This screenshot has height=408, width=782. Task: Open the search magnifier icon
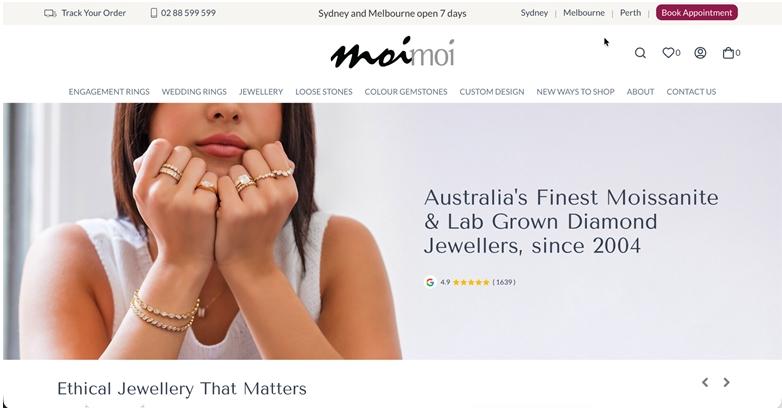(x=640, y=53)
